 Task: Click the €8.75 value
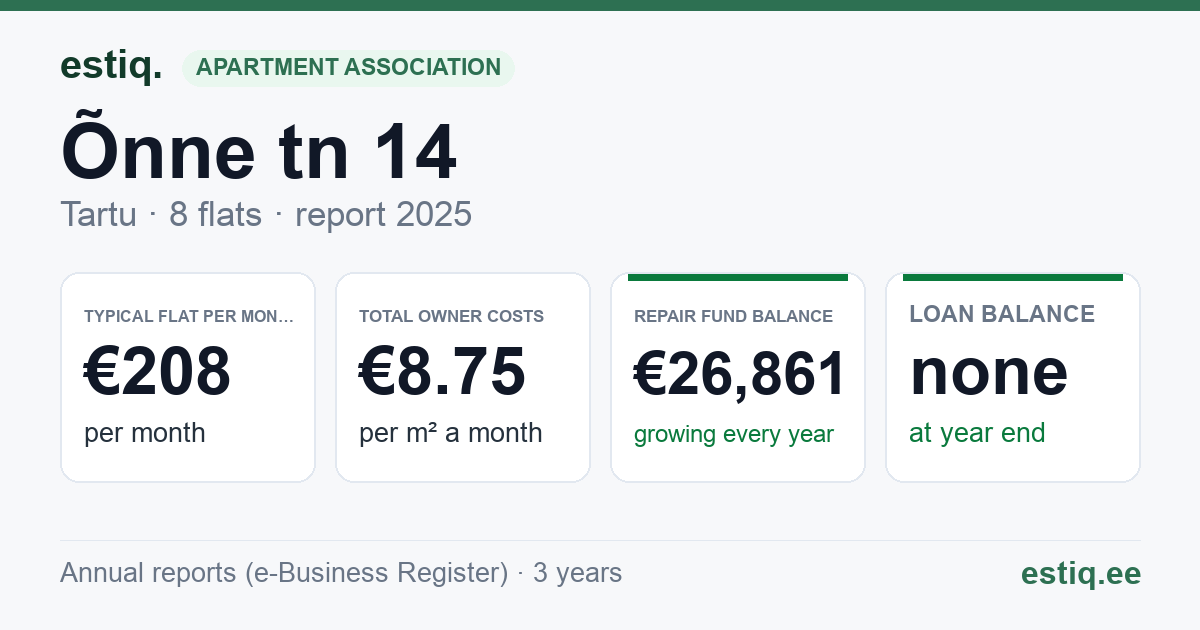442,371
